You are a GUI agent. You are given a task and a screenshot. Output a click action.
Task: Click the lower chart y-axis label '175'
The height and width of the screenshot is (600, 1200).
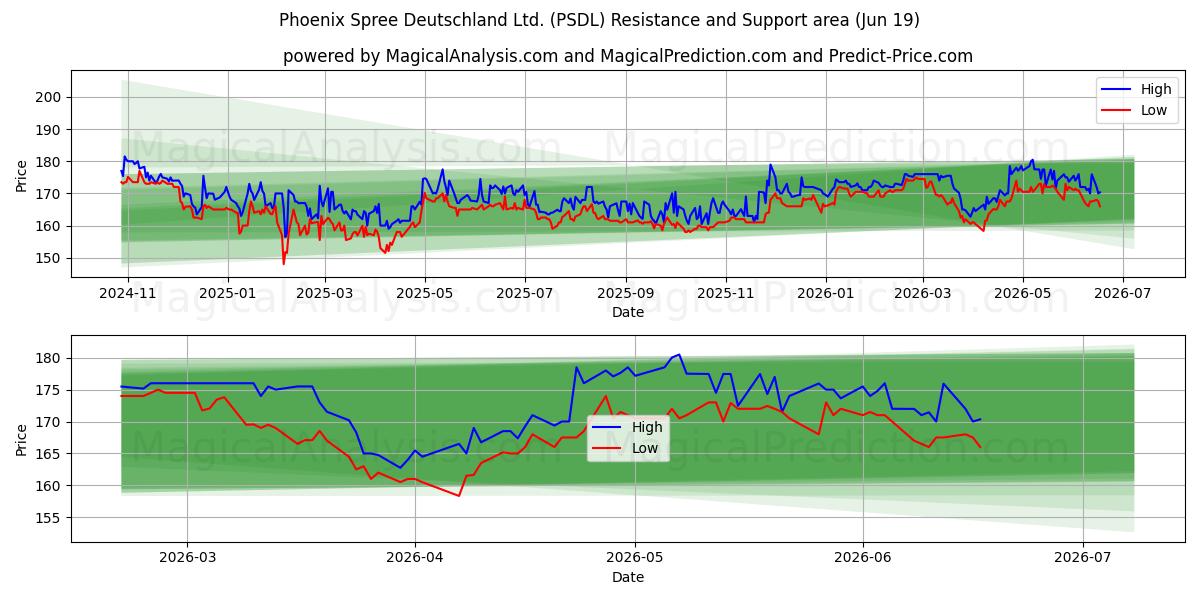click(49, 390)
